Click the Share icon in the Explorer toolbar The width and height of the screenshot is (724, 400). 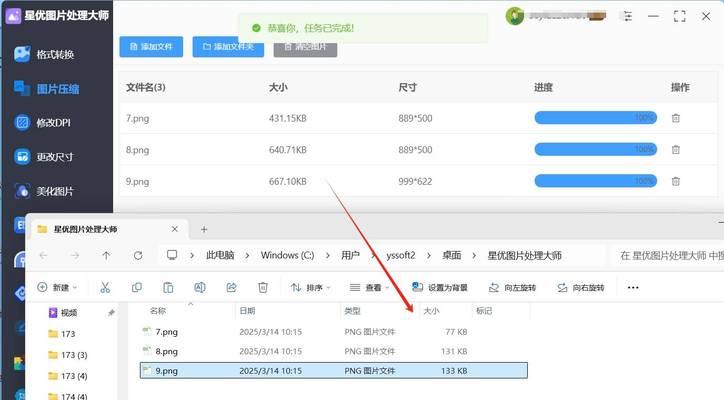tap(231, 287)
